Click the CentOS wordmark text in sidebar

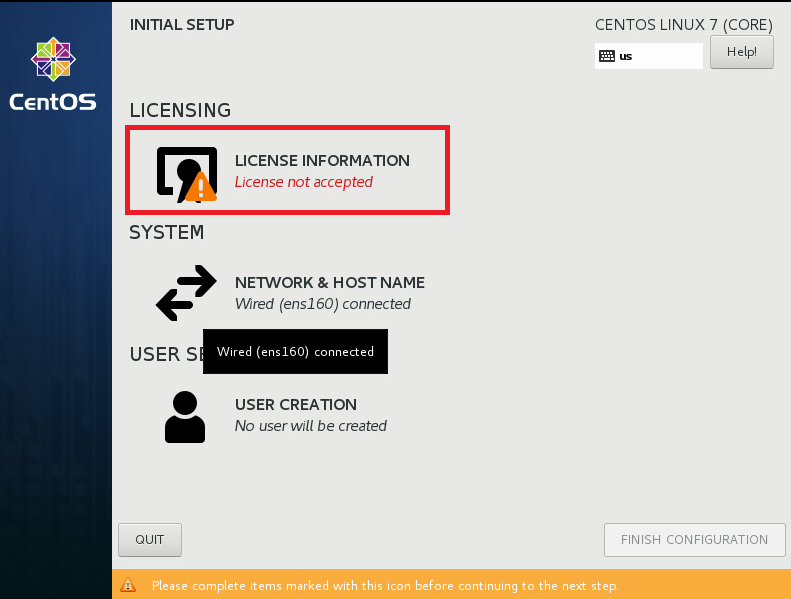click(x=53, y=102)
